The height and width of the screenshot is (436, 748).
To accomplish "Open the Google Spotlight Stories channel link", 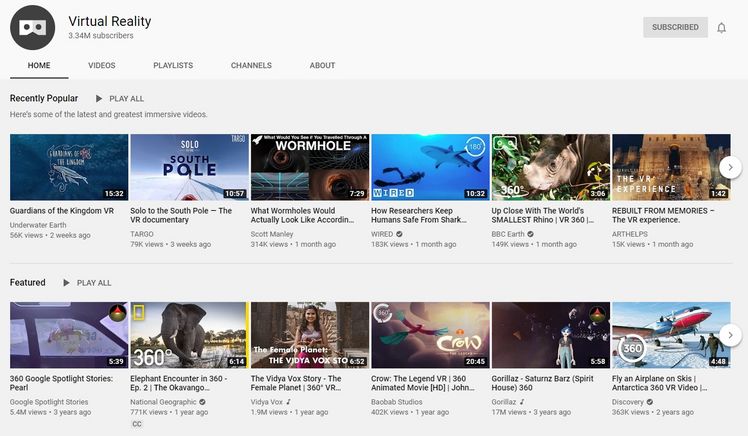I will coord(49,402).
